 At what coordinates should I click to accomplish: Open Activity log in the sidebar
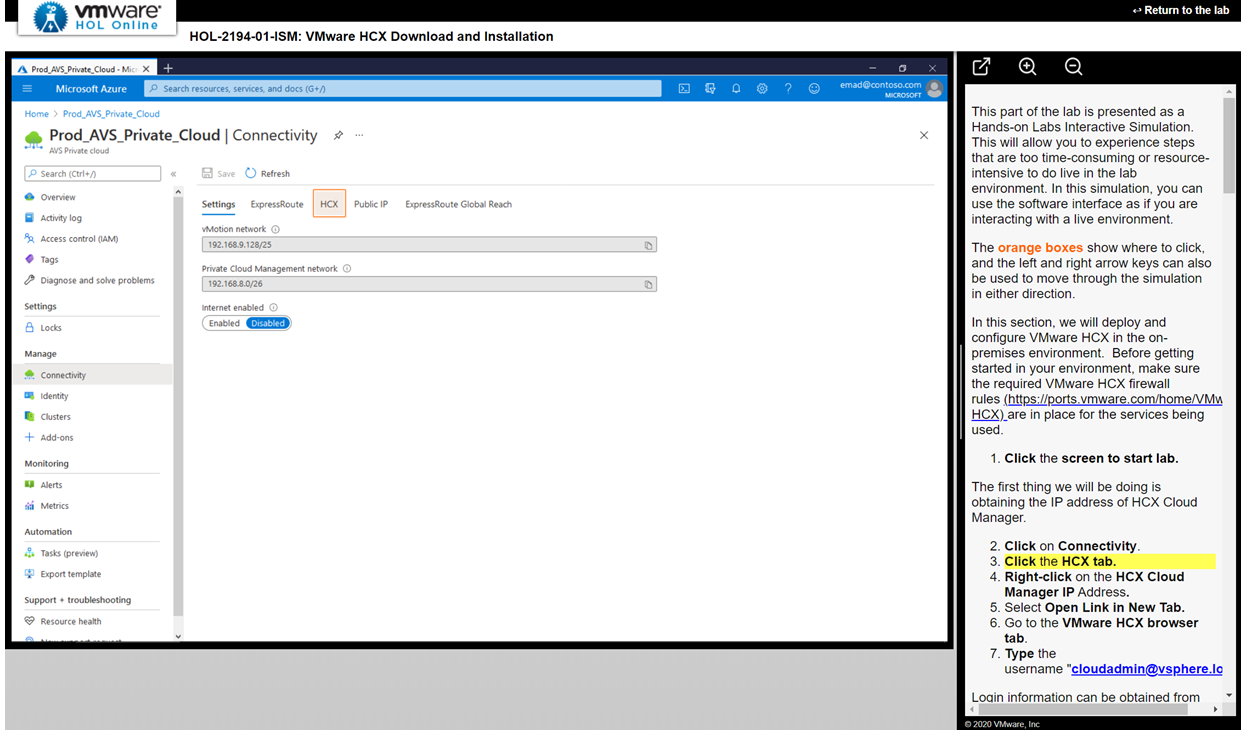click(61, 218)
